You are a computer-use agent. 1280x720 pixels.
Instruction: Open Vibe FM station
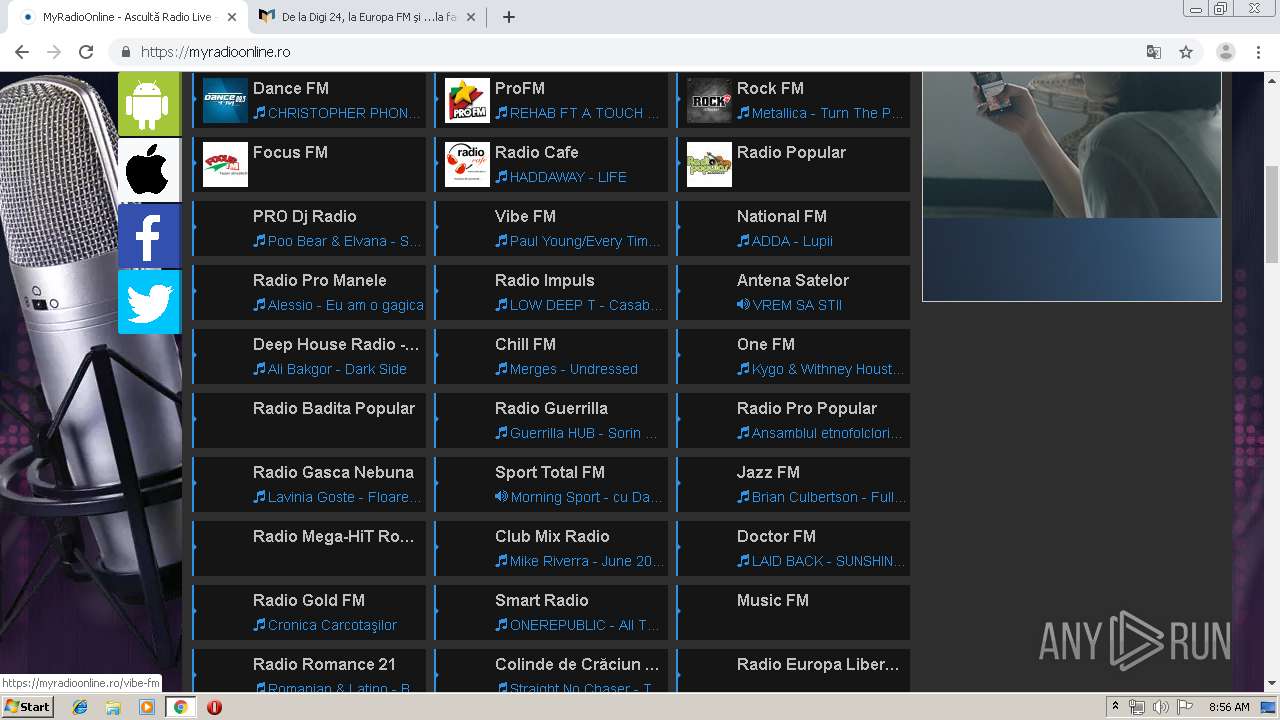pyautogui.click(x=552, y=228)
